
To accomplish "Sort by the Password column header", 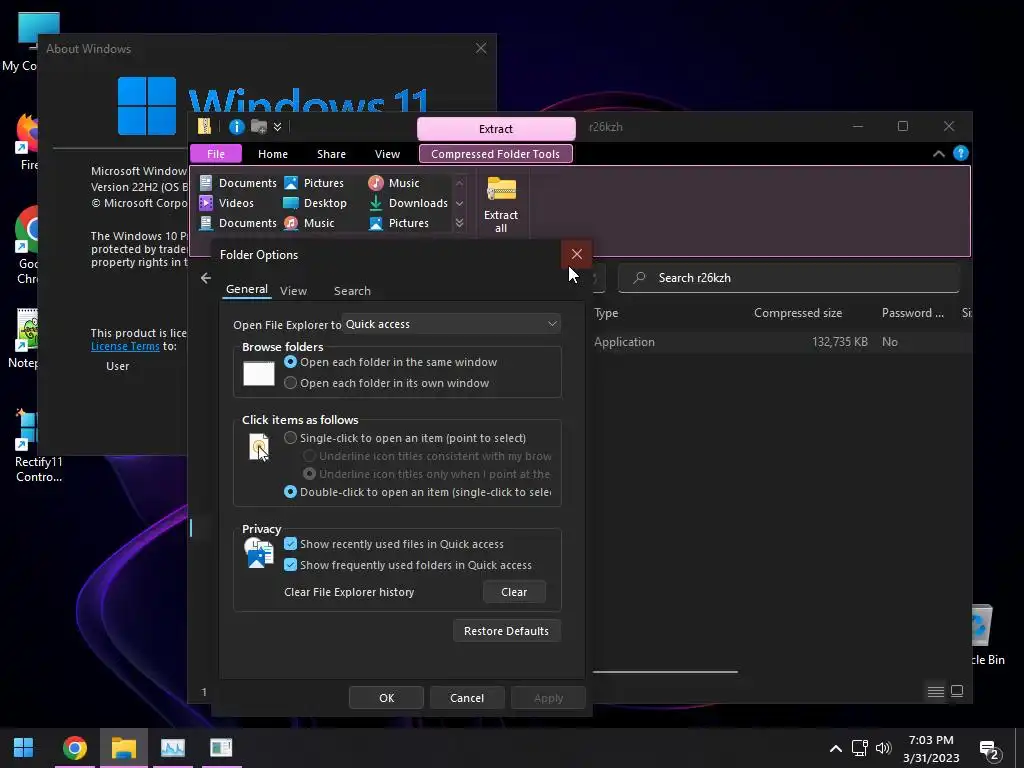I will click(x=912, y=313).
